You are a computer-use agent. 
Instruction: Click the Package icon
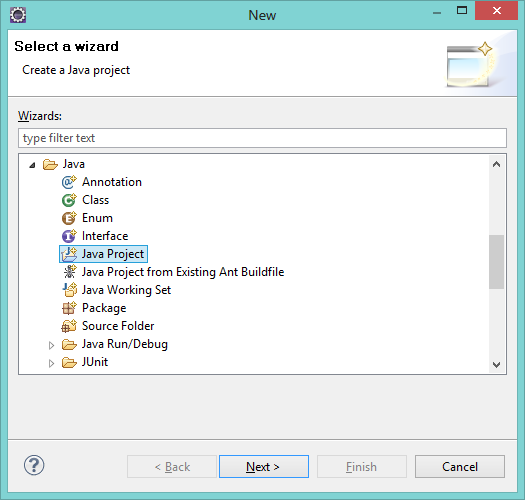pos(69,308)
